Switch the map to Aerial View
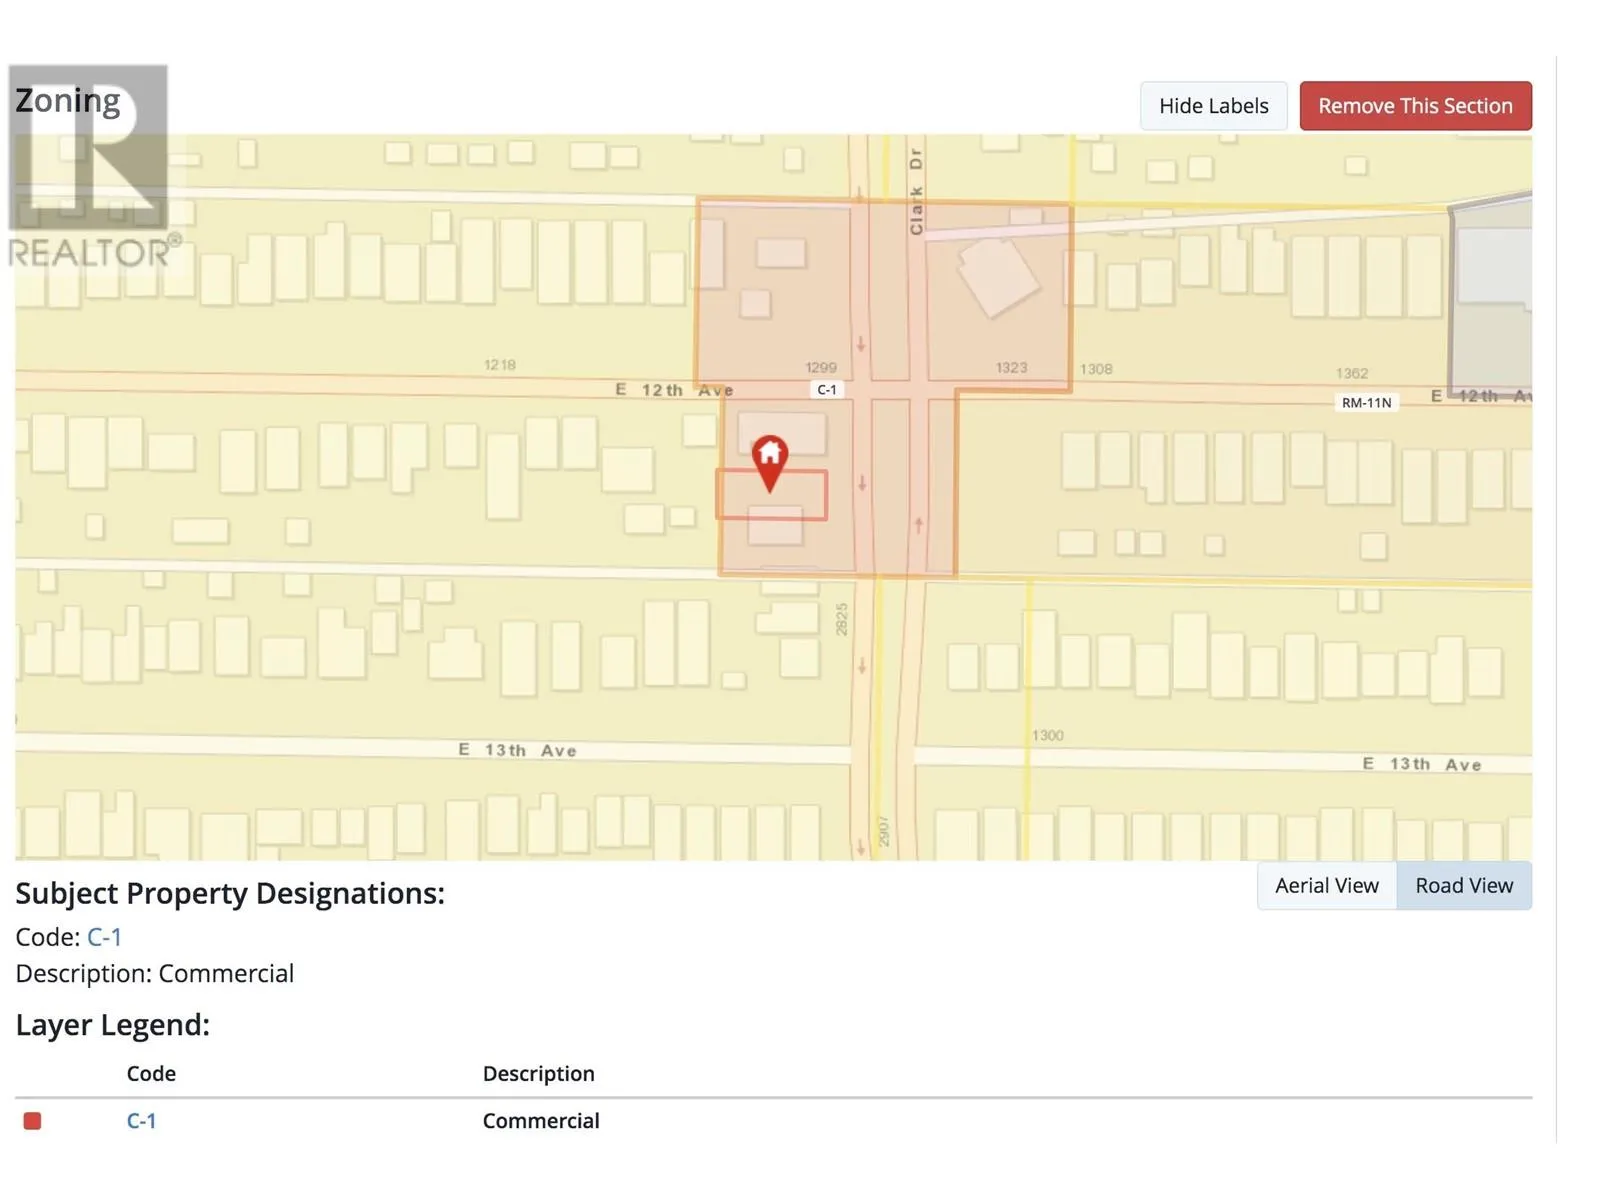The width and height of the screenshot is (1600, 1200). tap(1326, 886)
